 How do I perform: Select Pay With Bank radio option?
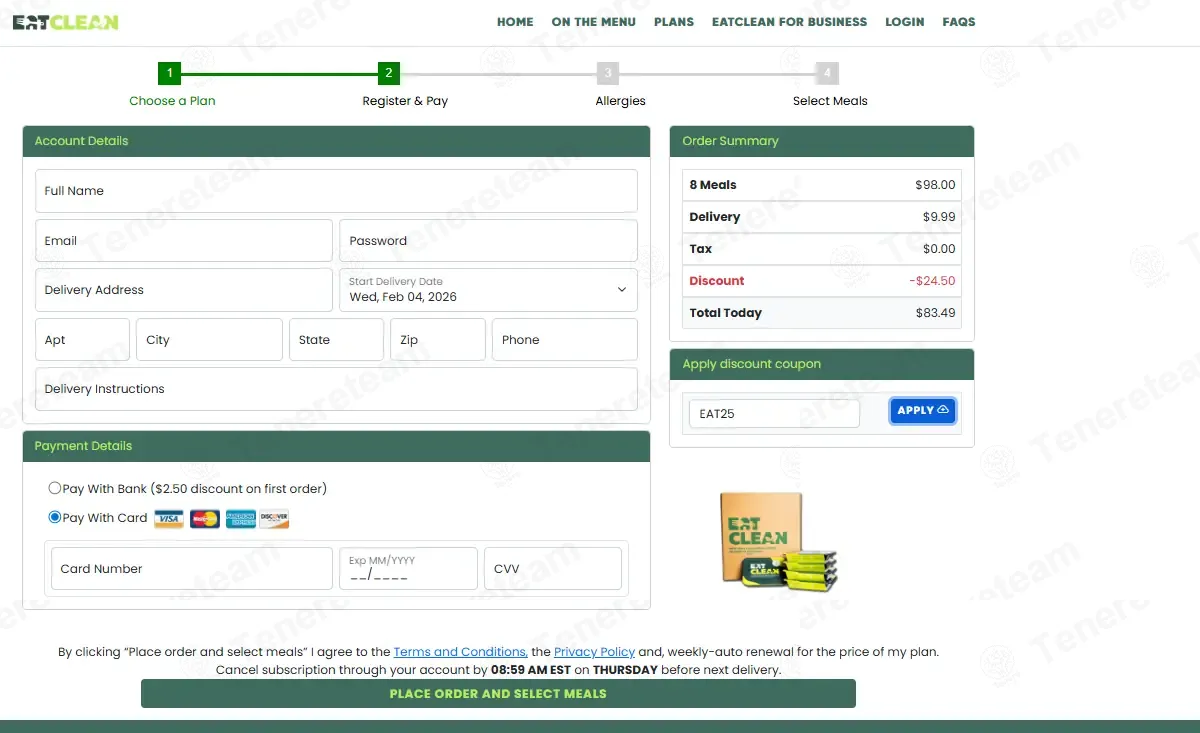click(x=55, y=489)
